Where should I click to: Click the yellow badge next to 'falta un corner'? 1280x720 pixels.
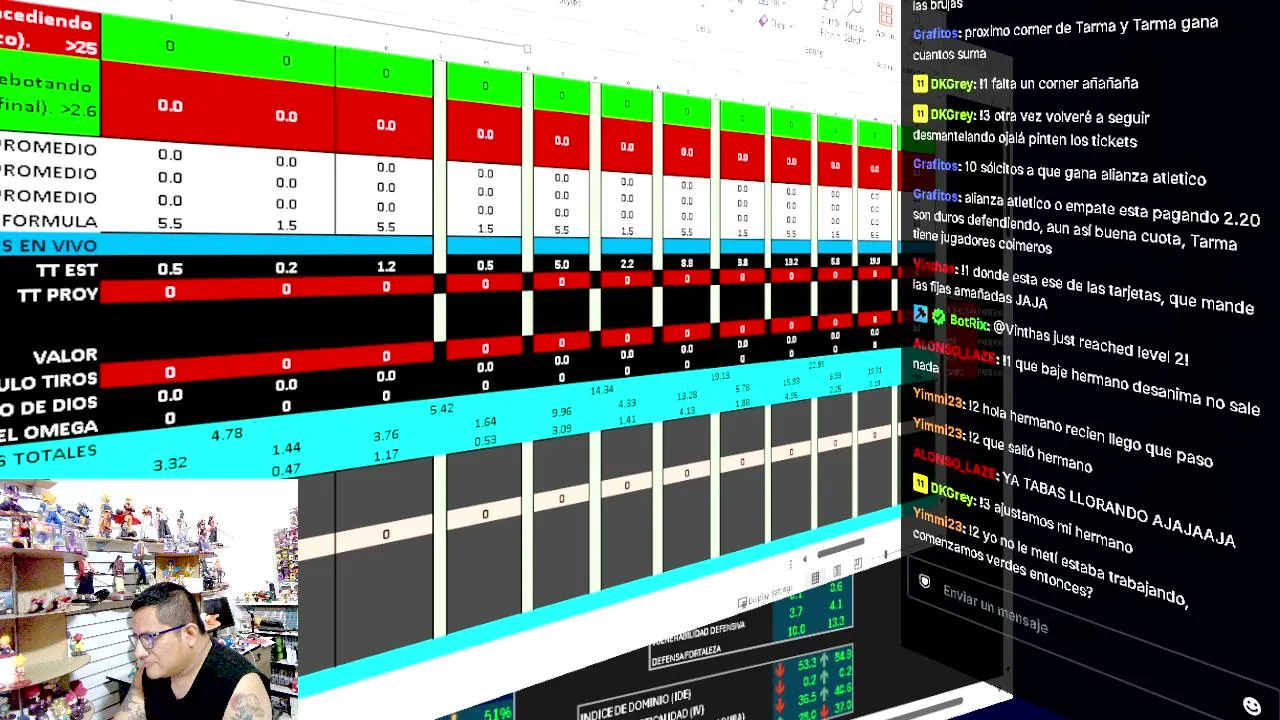pyautogui.click(x=920, y=84)
